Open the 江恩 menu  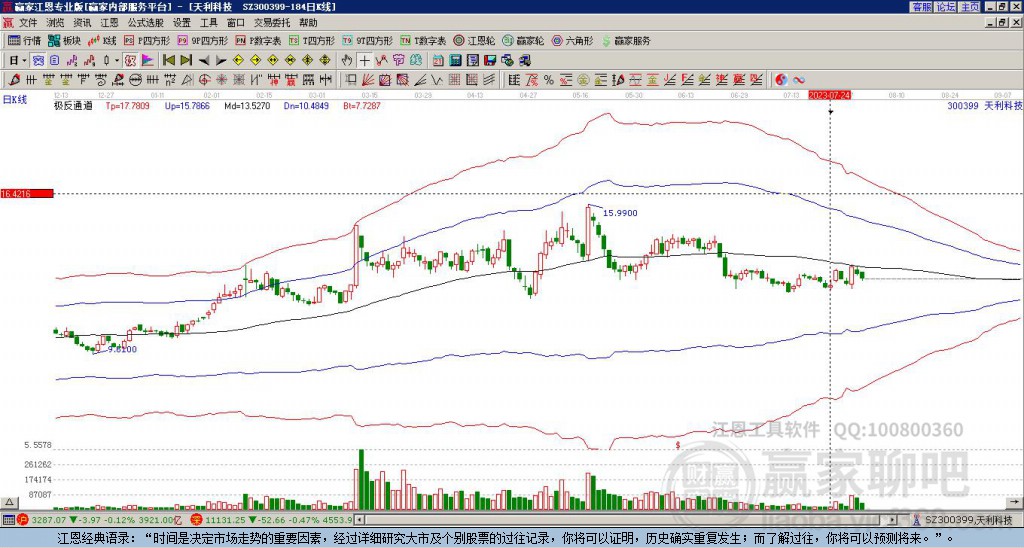(109, 23)
